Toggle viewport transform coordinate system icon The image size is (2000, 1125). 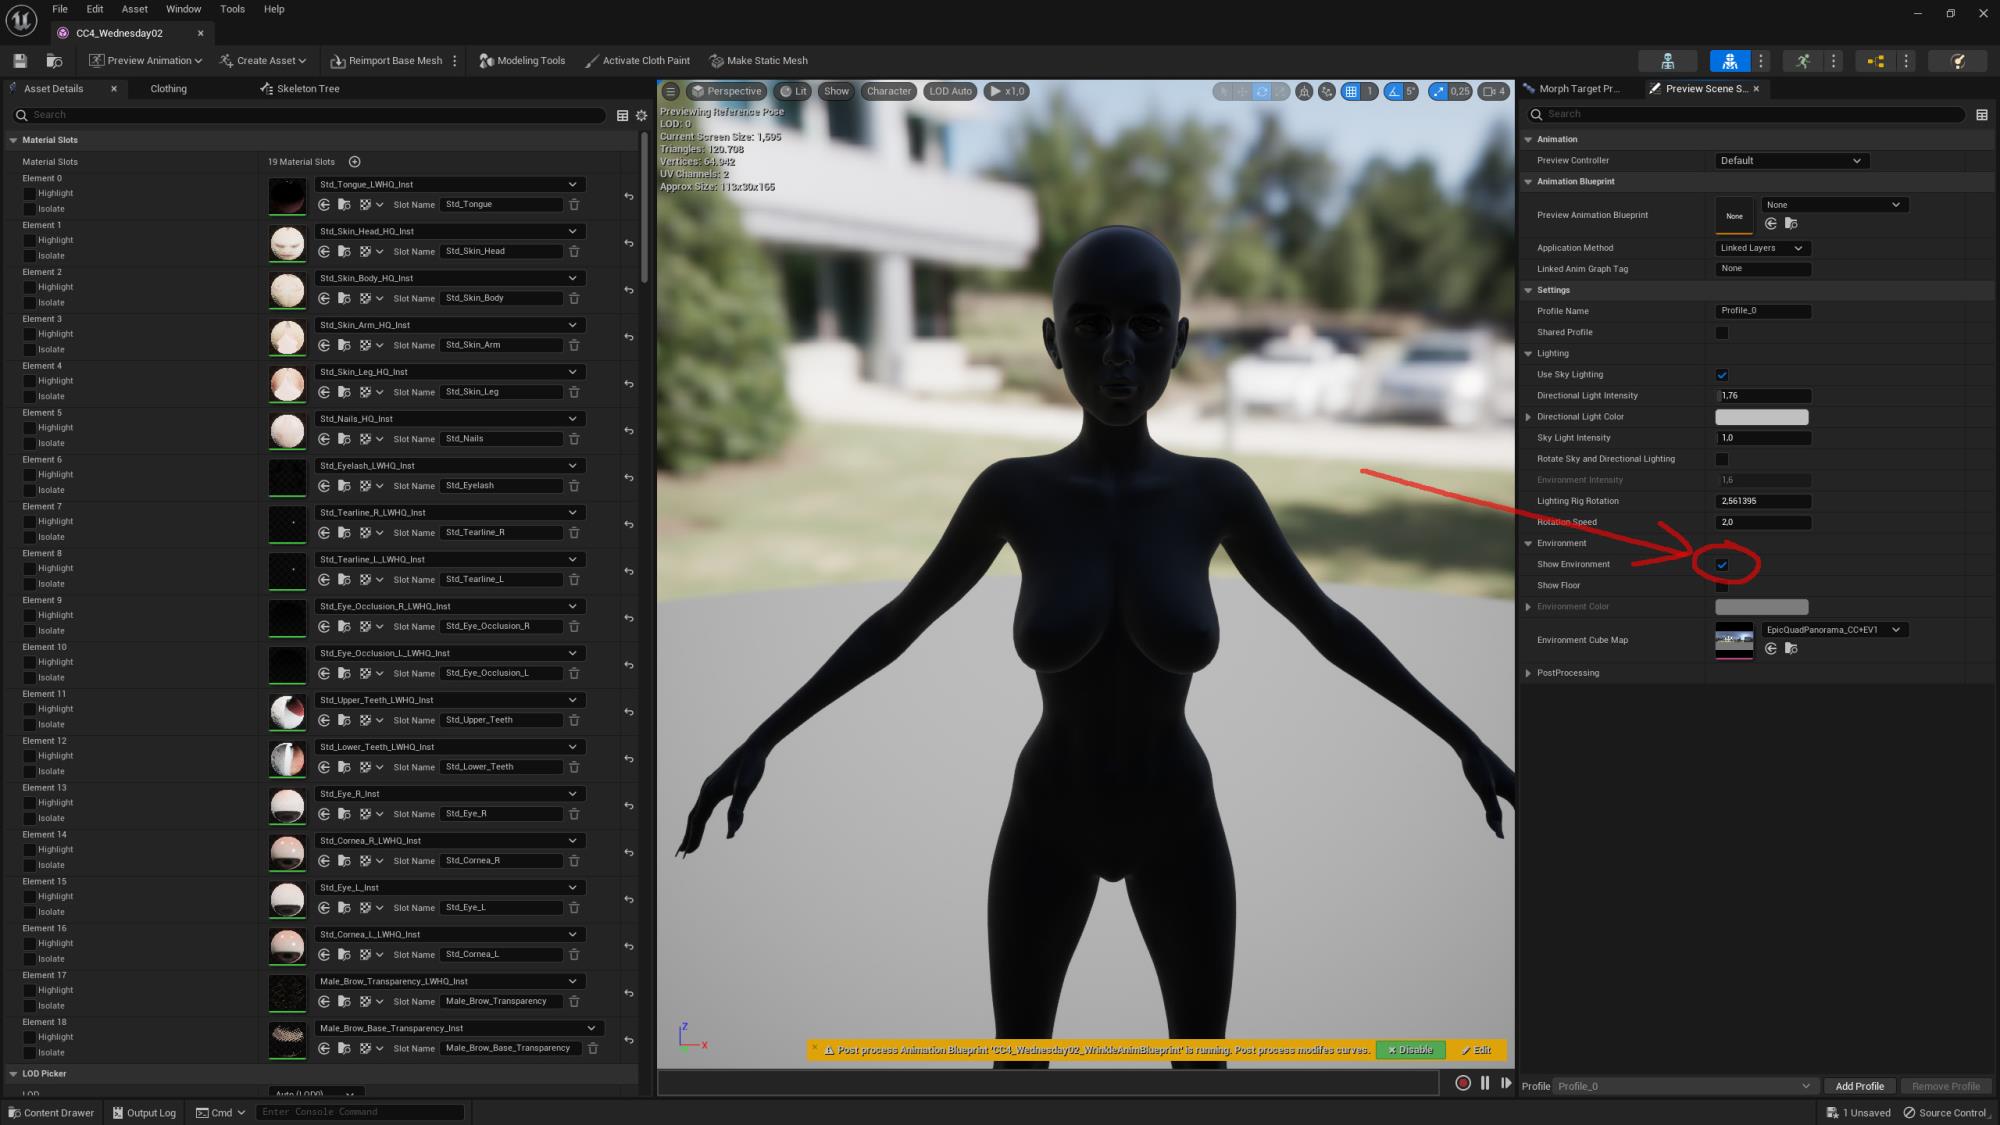pos(1304,91)
